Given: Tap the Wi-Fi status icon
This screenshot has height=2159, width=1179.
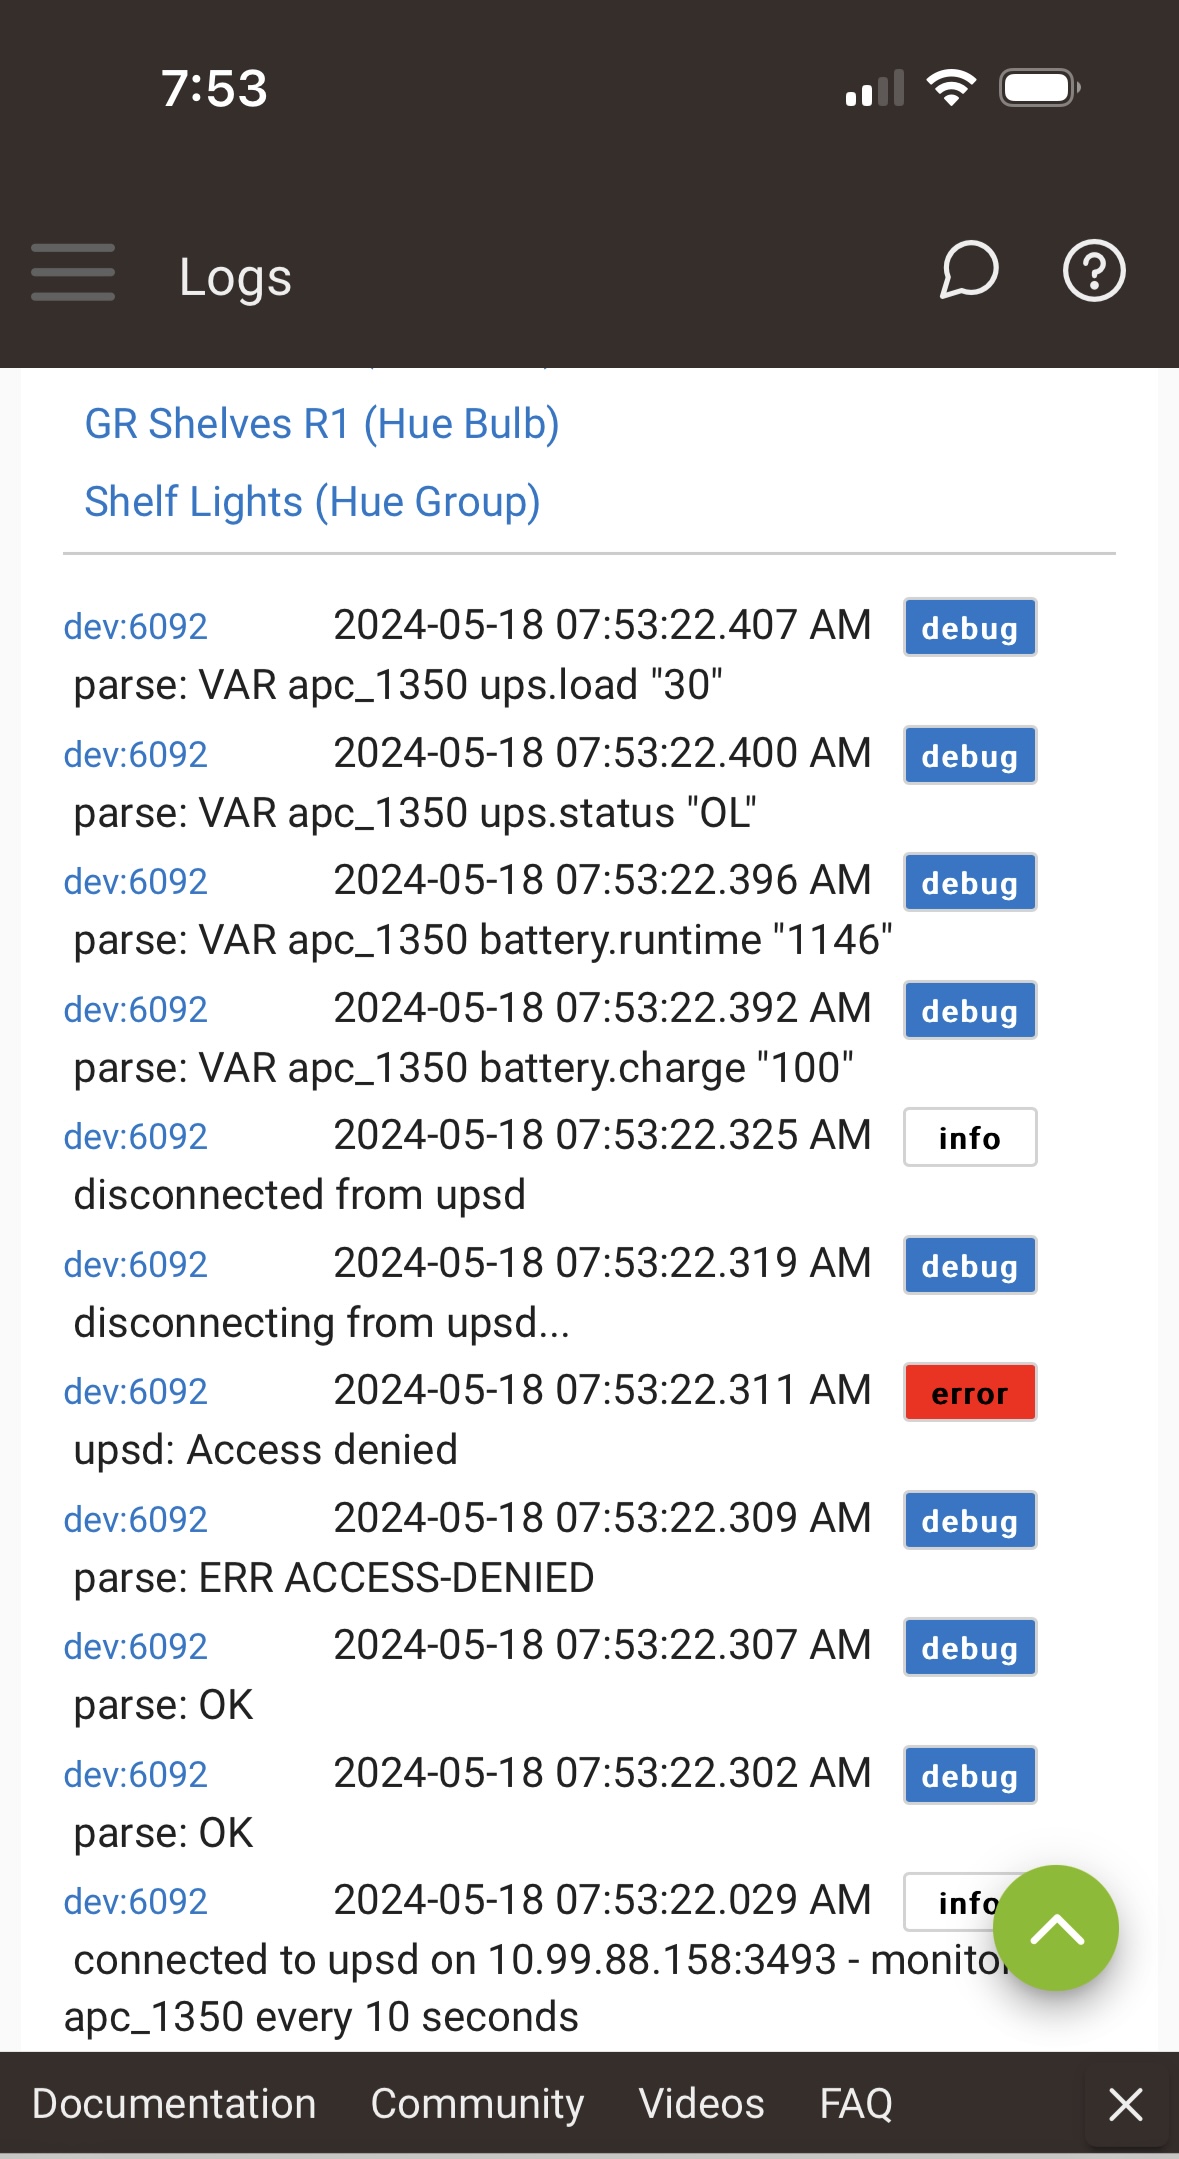Looking at the screenshot, I should pyautogui.click(x=951, y=88).
